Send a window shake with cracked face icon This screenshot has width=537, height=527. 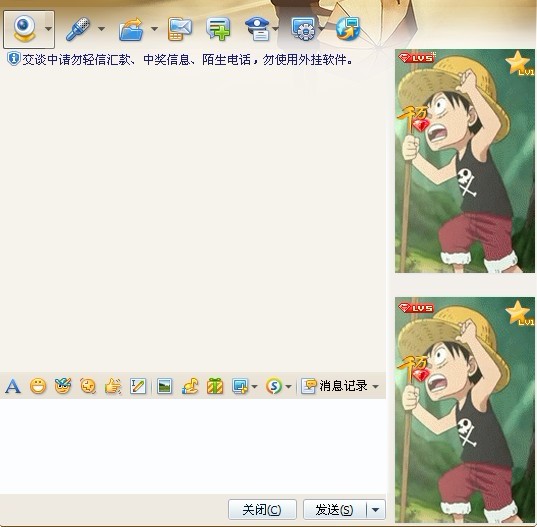pyautogui.click(x=88, y=386)
